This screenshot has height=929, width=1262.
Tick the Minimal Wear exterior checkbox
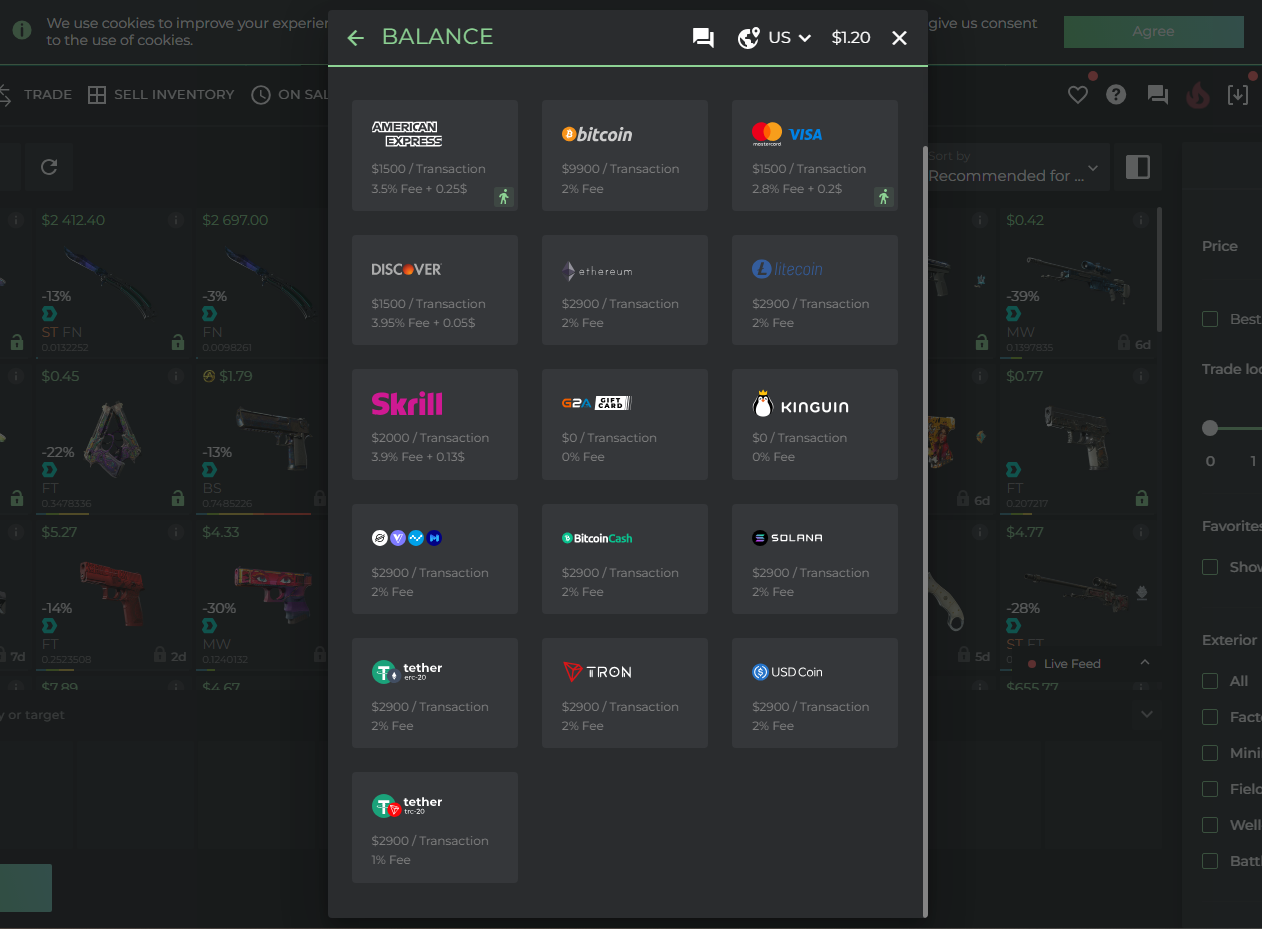pos(1210,753)
